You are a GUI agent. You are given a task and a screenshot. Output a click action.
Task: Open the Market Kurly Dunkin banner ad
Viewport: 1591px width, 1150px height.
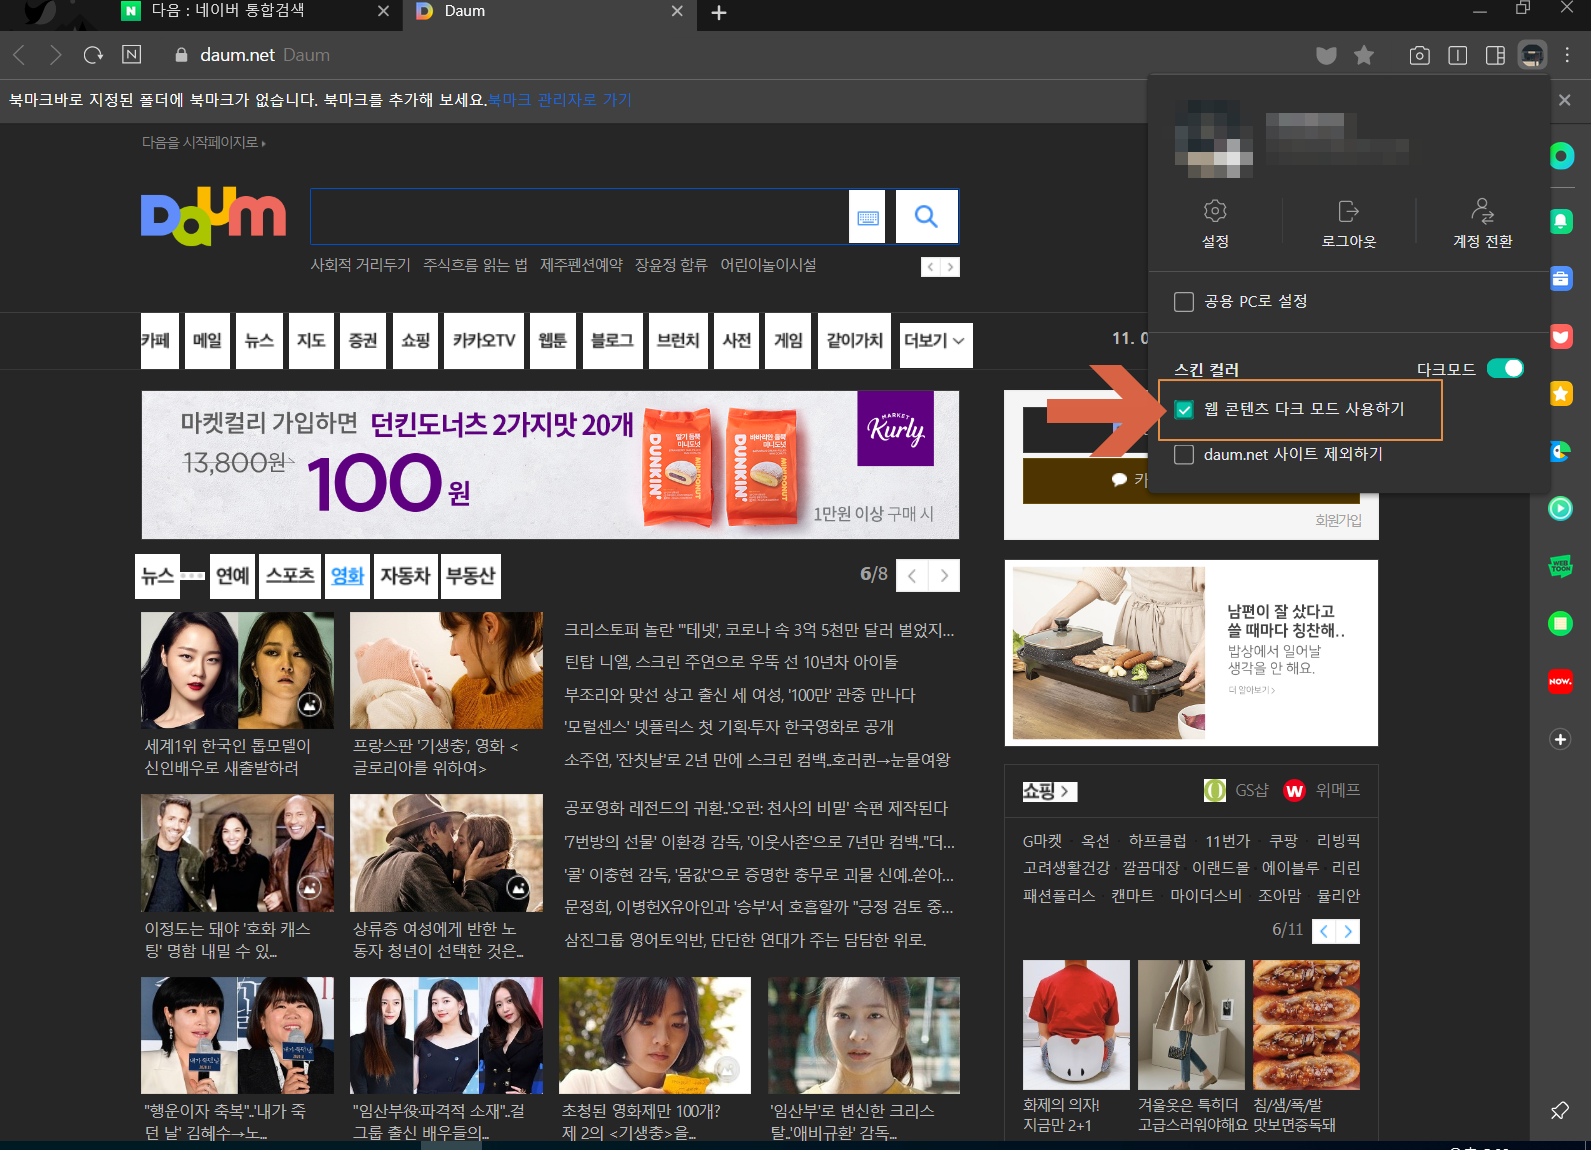pyautogui.click(x=550, y=465)
